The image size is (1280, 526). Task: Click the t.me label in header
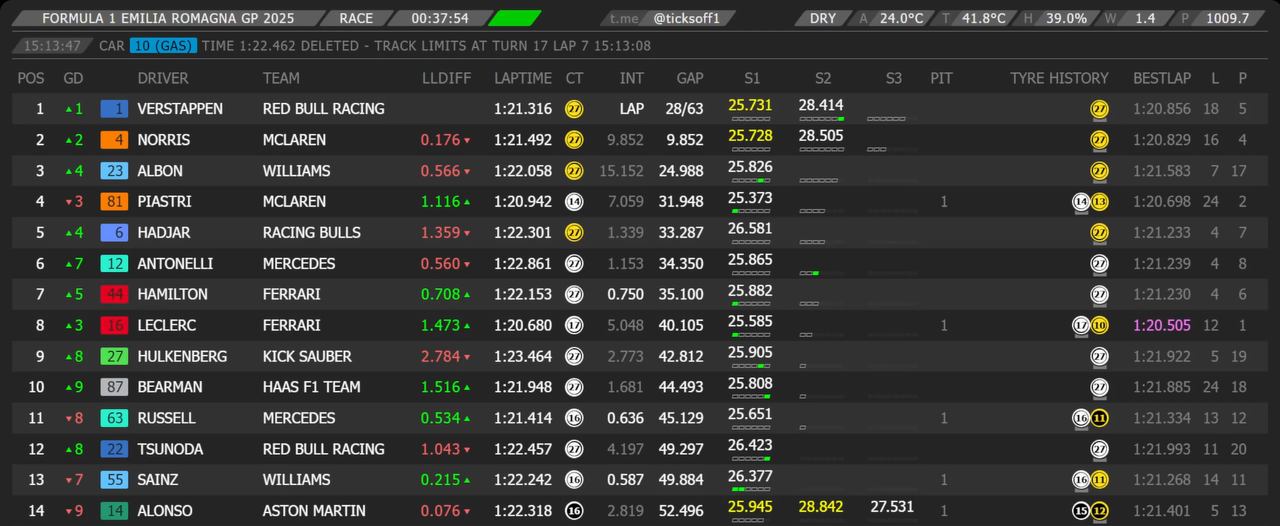point(624,18)
